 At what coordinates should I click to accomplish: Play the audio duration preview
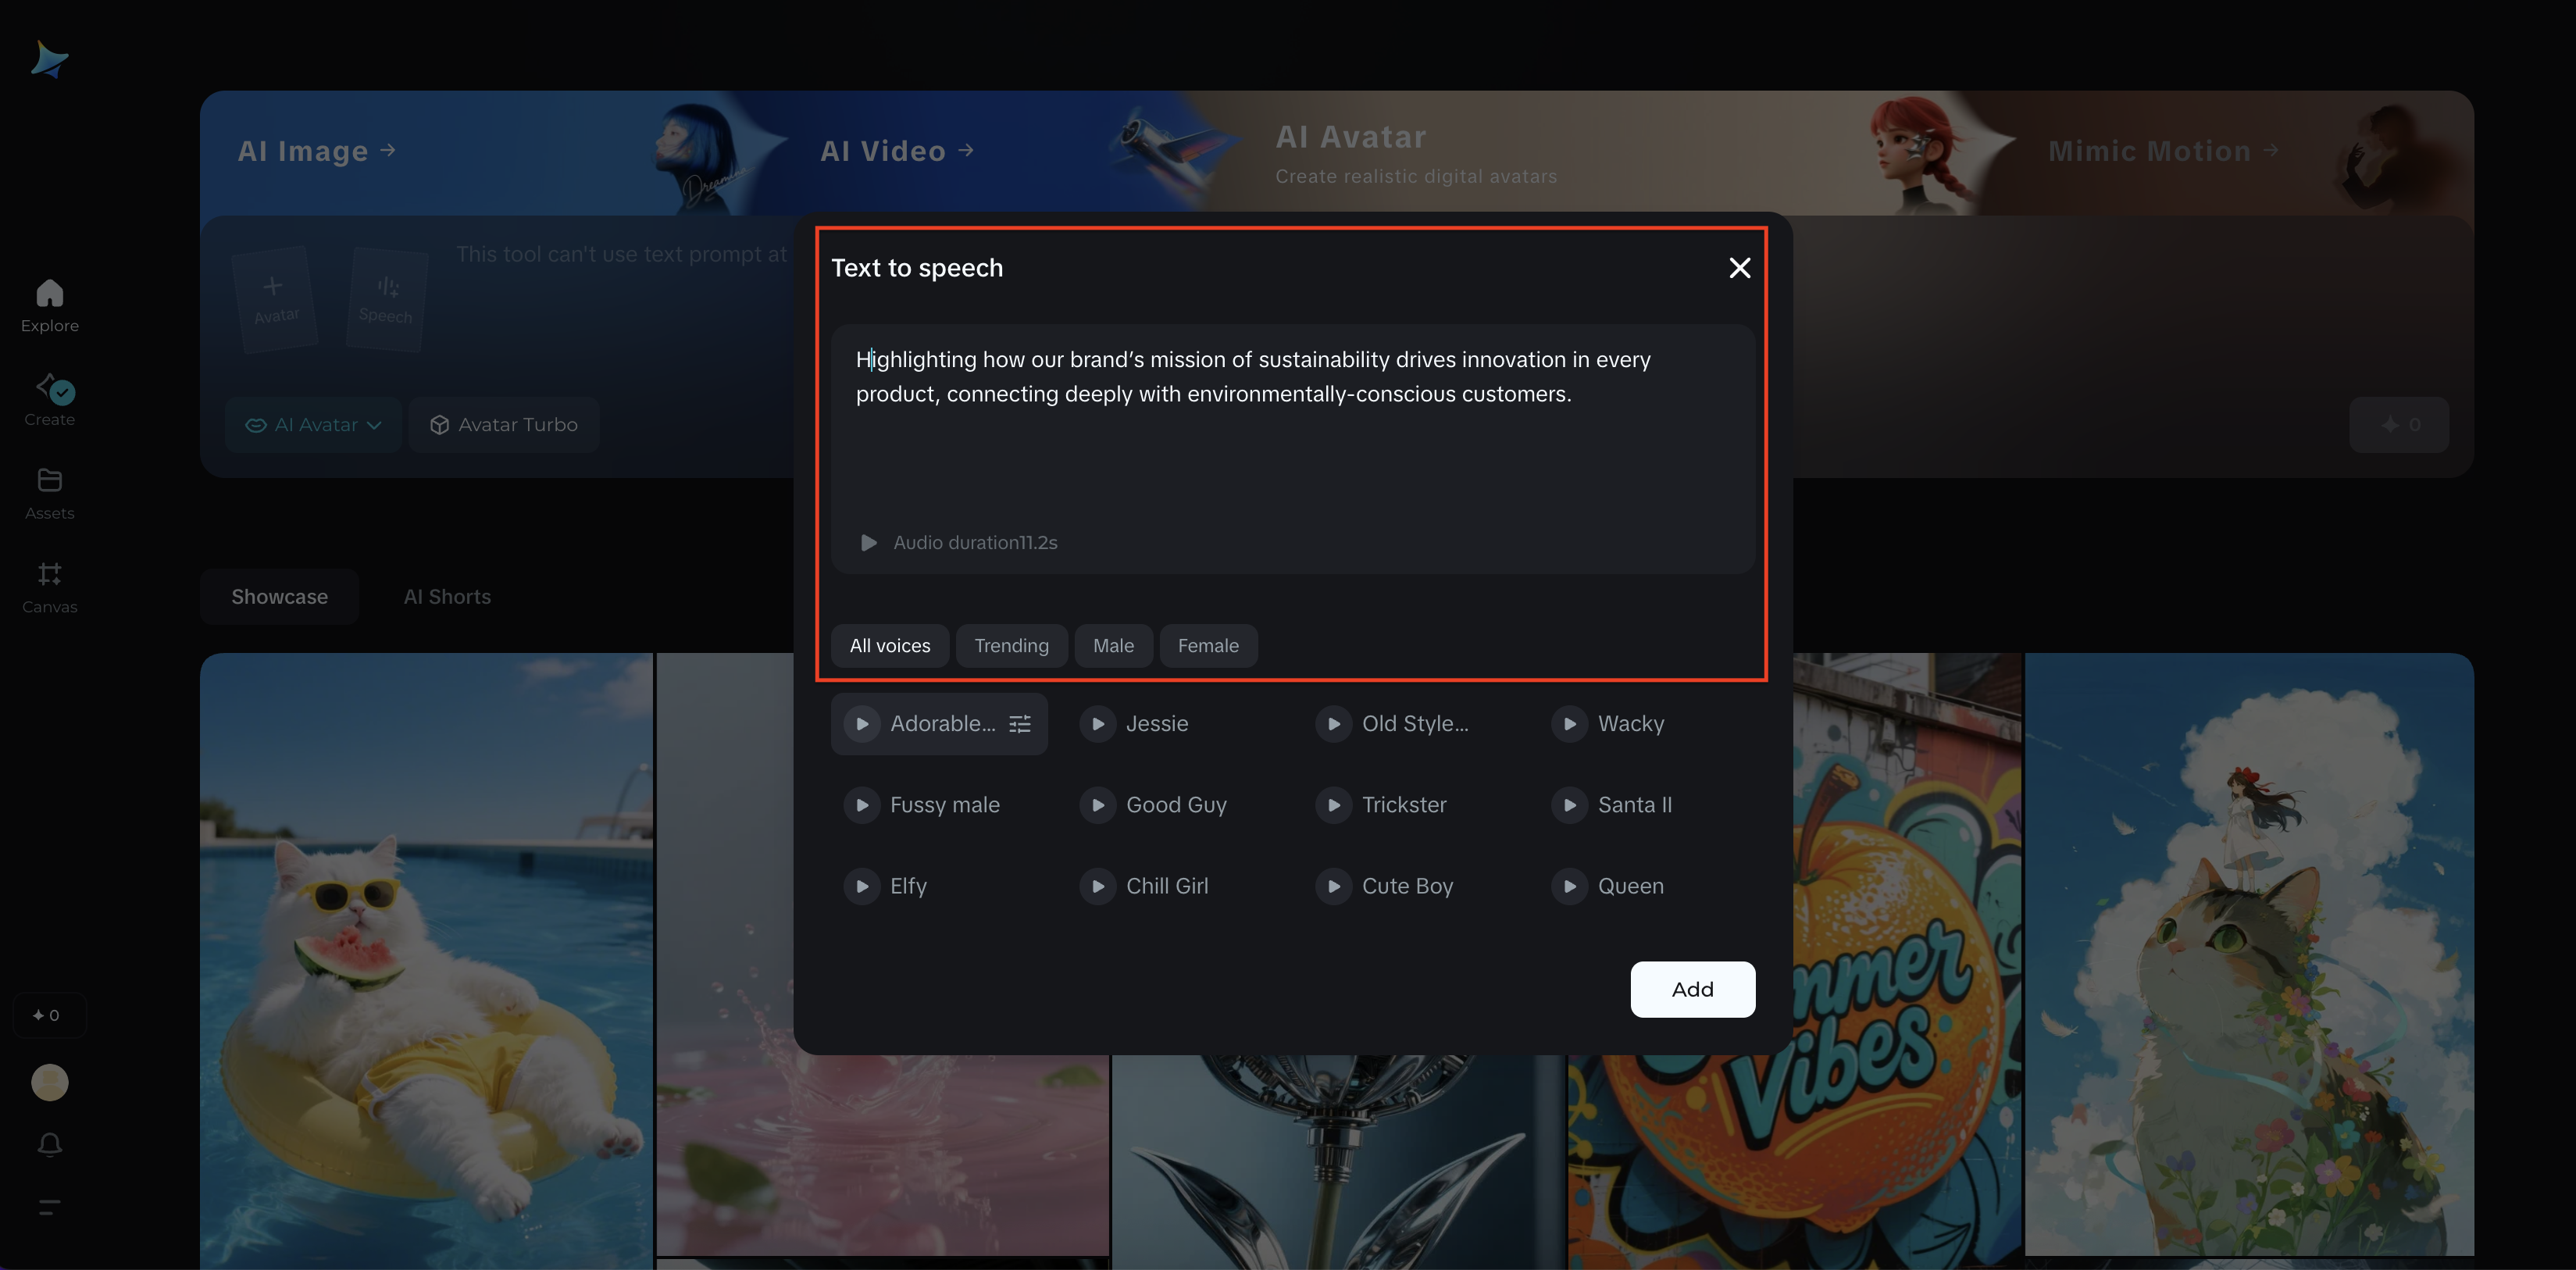point(869,542)
